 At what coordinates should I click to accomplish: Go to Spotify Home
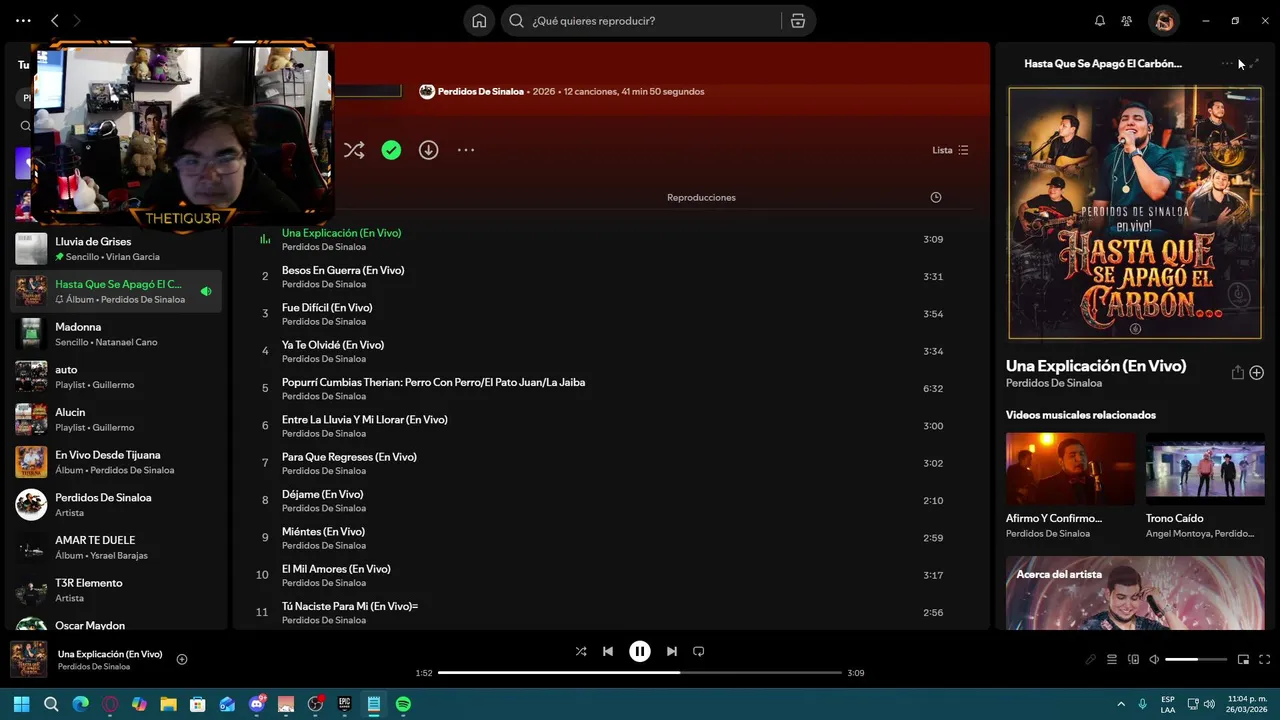pos(479,21)
